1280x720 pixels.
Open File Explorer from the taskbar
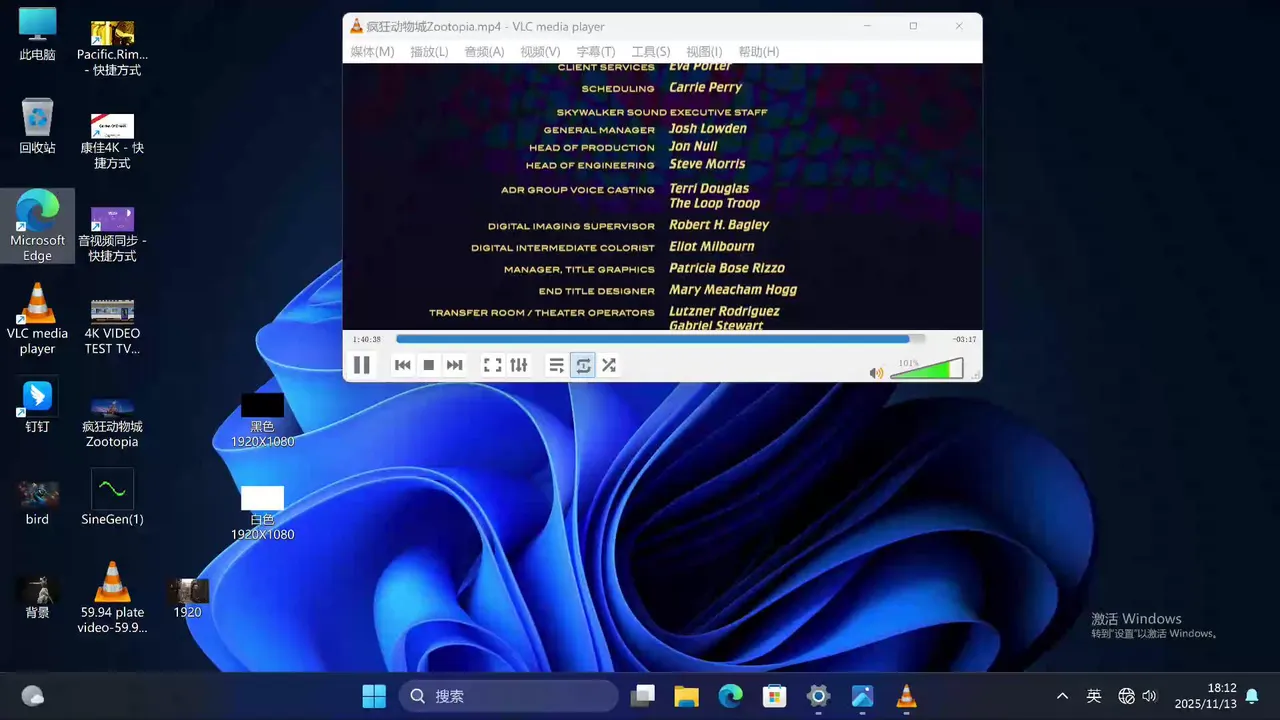point(686,696)
